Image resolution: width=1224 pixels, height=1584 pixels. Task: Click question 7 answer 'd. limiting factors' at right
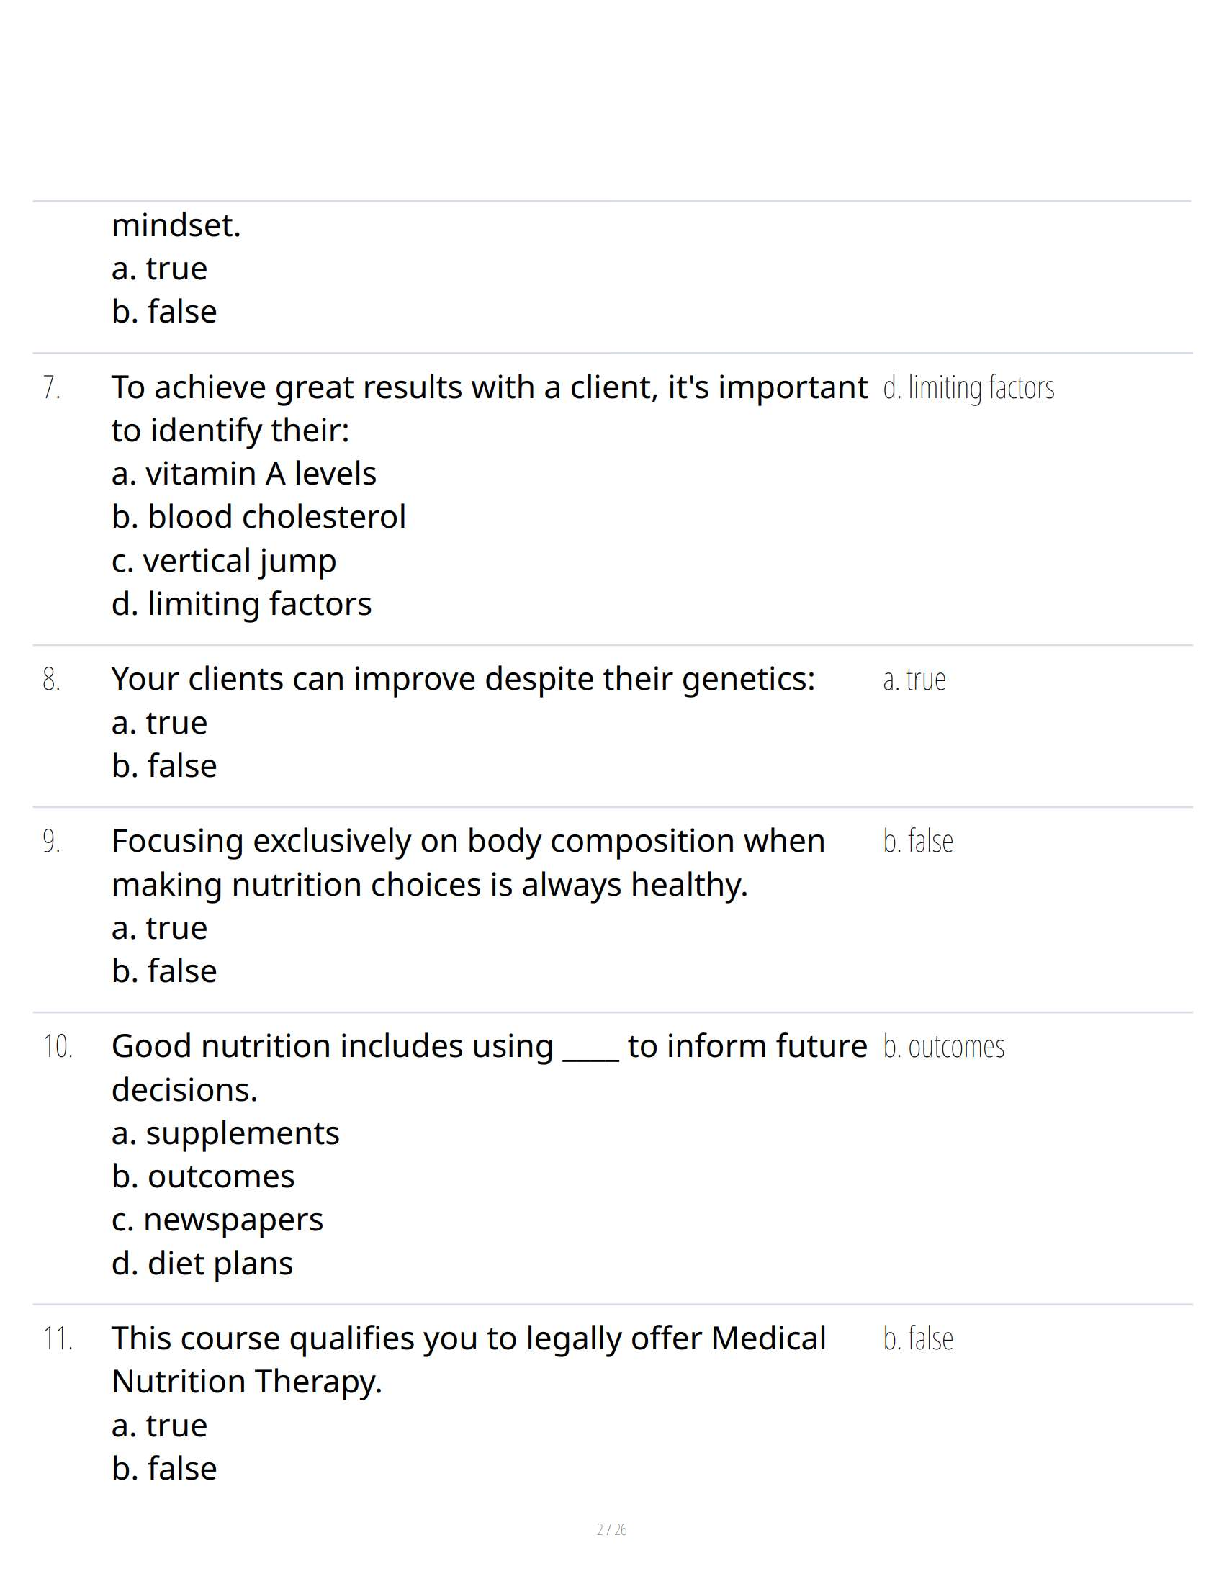click(969, 387)
